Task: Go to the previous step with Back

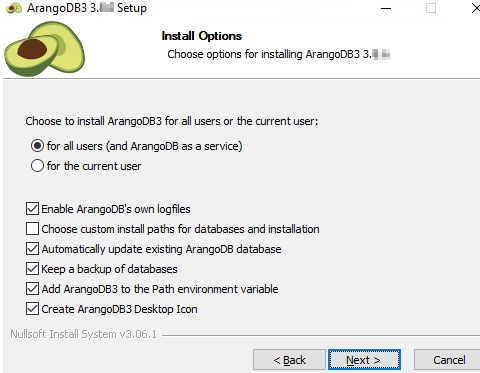Action: [x=289, y=360]
